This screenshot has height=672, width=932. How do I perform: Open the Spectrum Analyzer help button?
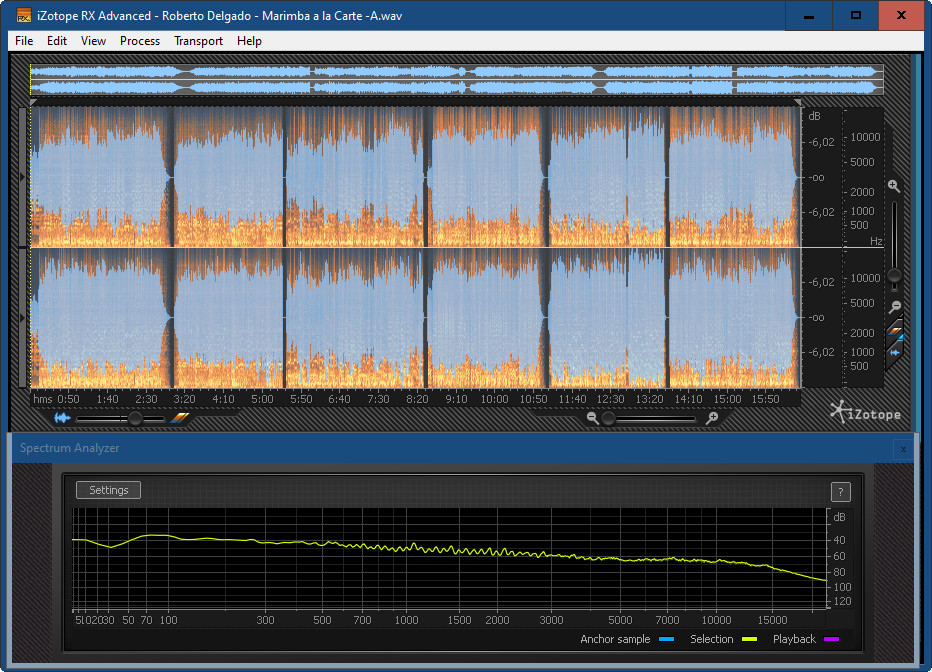point(840,491)
